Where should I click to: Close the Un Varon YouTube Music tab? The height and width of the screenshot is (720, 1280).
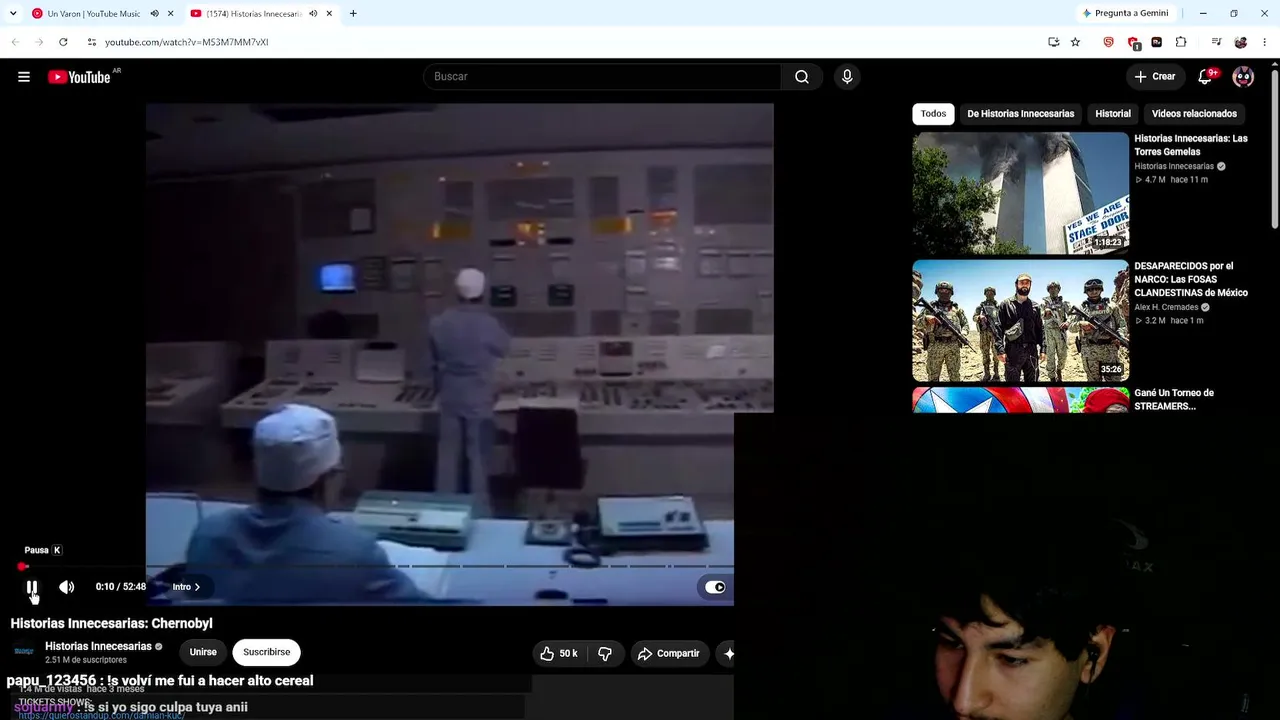pos(170,14)
